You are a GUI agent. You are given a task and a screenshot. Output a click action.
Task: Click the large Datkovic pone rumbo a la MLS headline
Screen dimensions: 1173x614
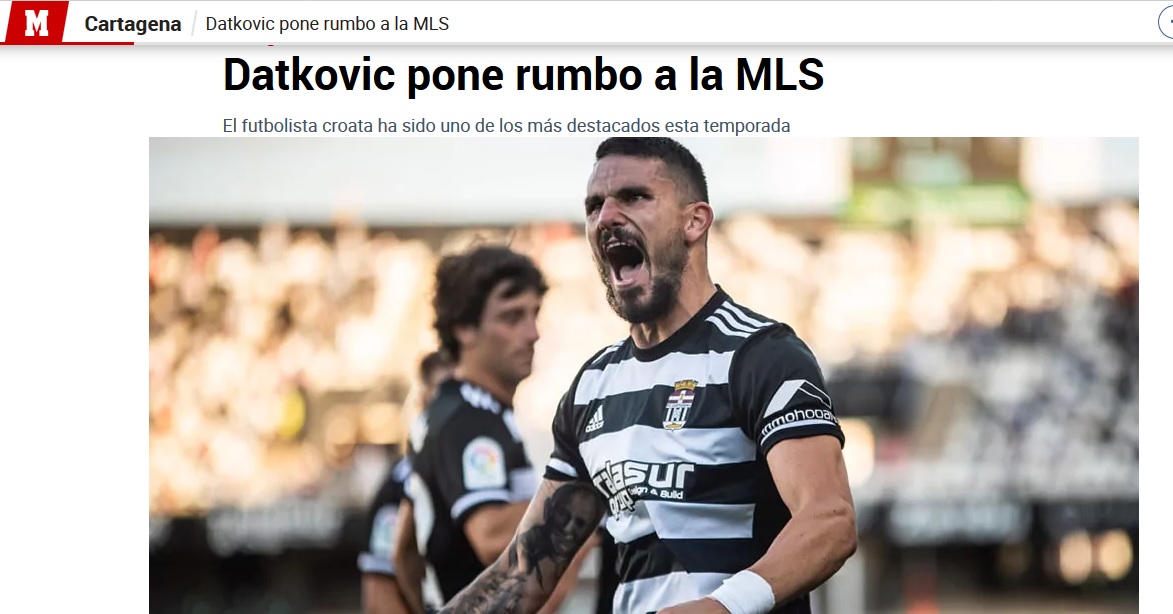(x=524, y=74)
